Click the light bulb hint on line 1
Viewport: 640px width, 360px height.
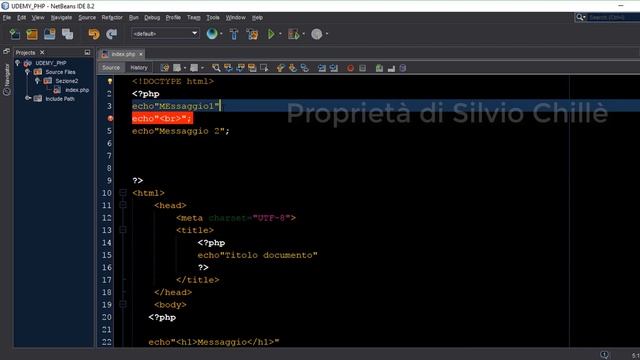tap(110, 81)
